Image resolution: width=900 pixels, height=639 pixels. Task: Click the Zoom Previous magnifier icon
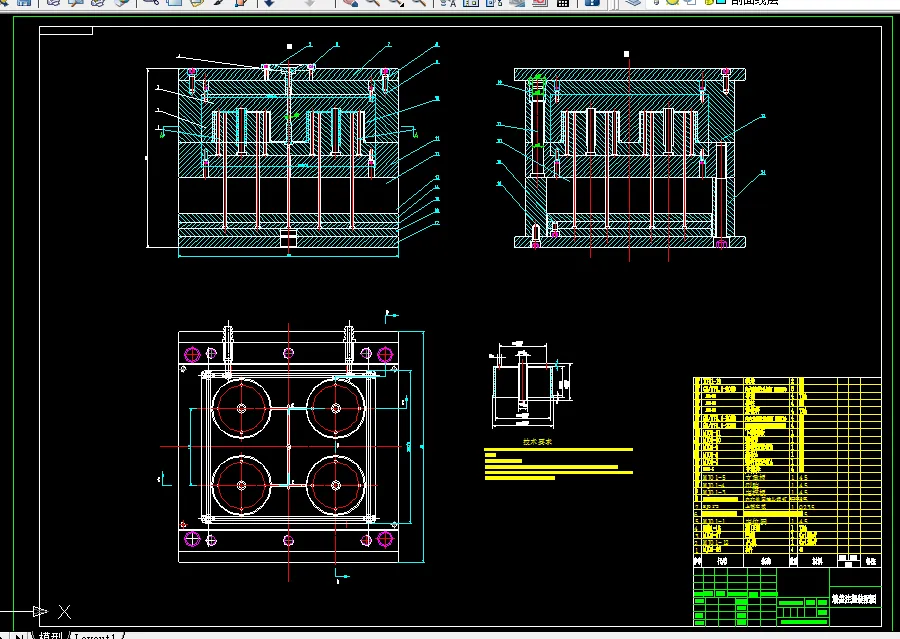(x=420, y=2)
